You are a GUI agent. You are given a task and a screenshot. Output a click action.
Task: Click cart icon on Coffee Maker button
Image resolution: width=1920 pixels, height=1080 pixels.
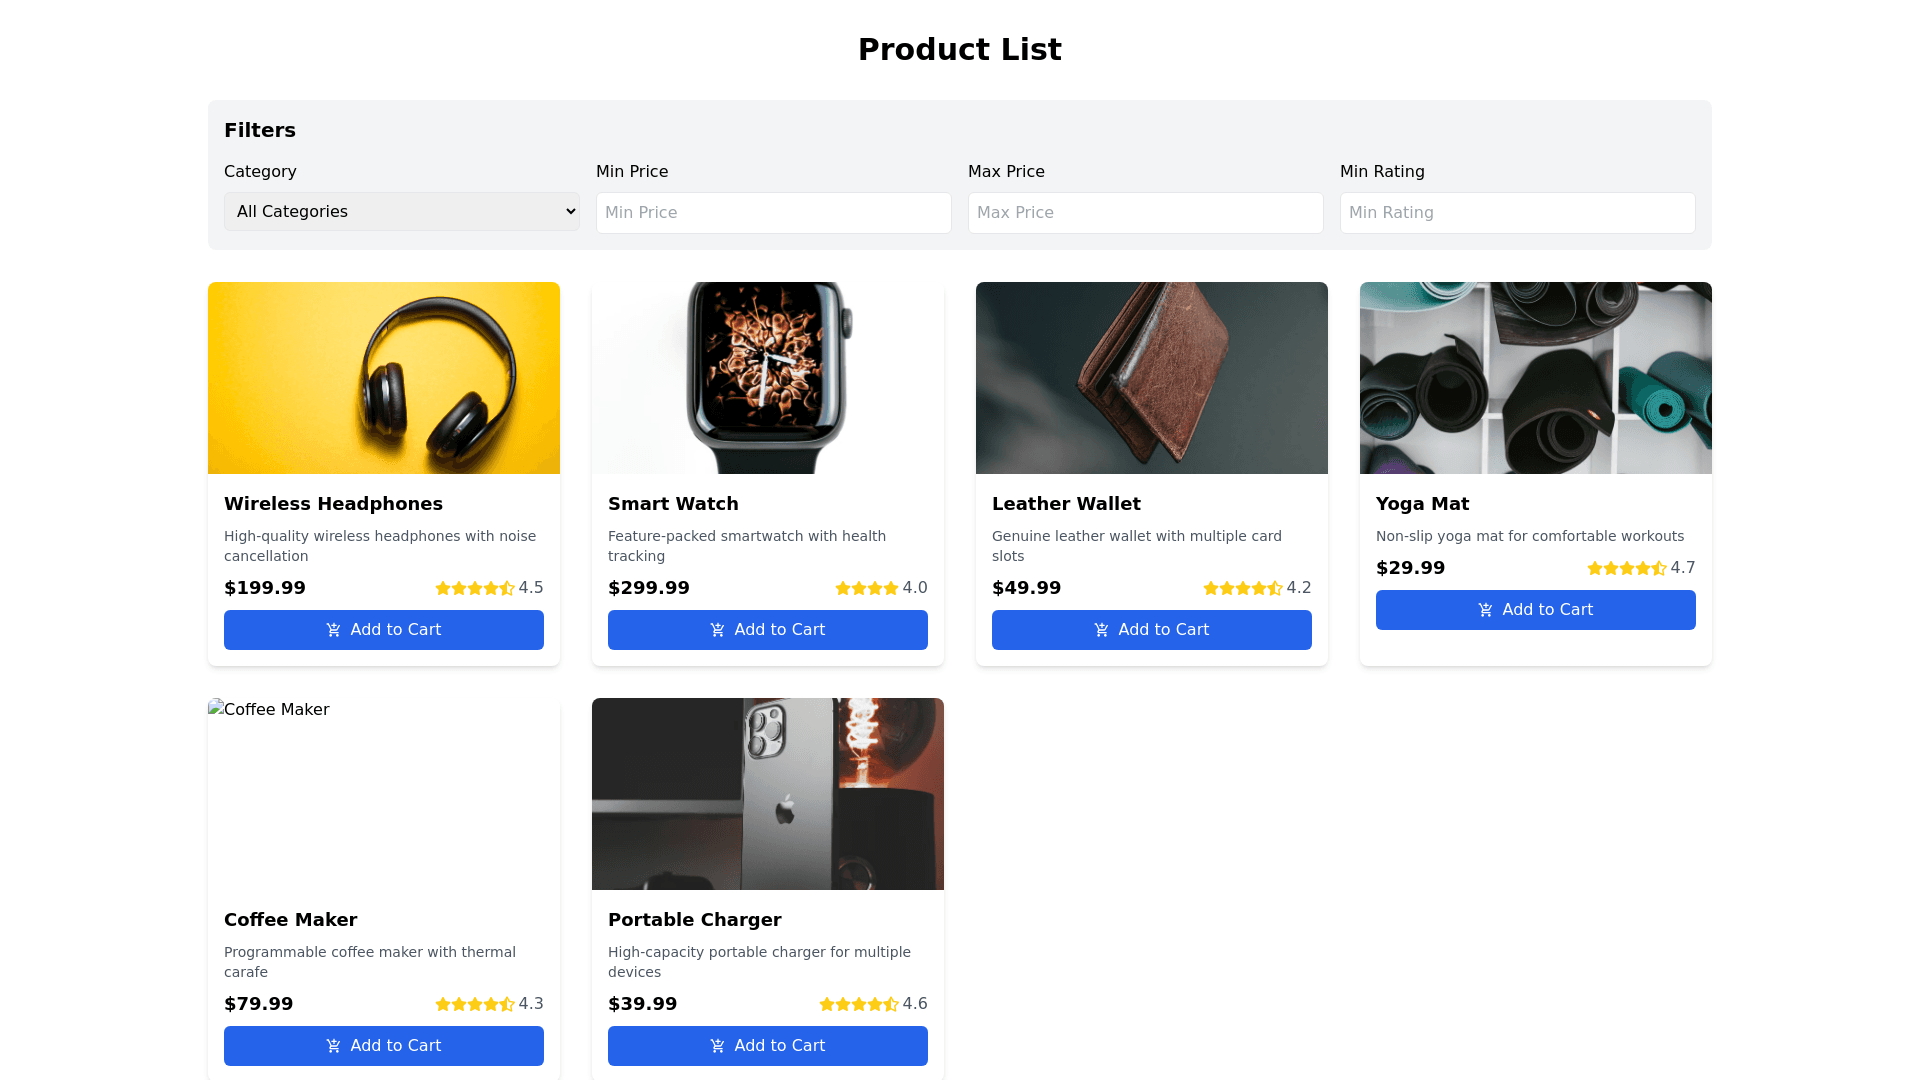[x=333, y=1046]
